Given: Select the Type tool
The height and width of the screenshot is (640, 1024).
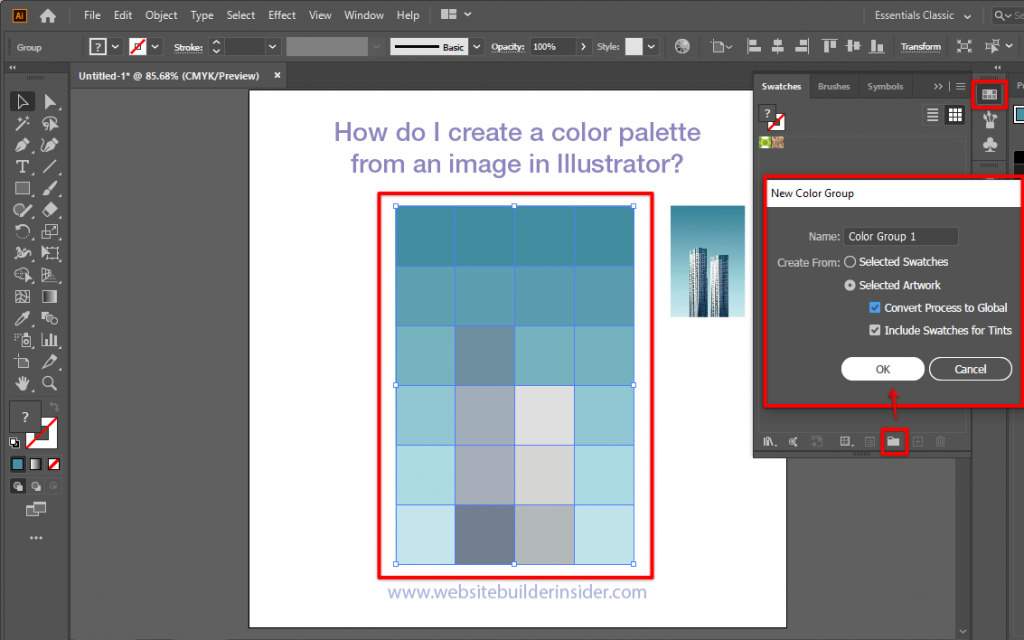Looking at the screenshot, I should click(x=22, y=166).
